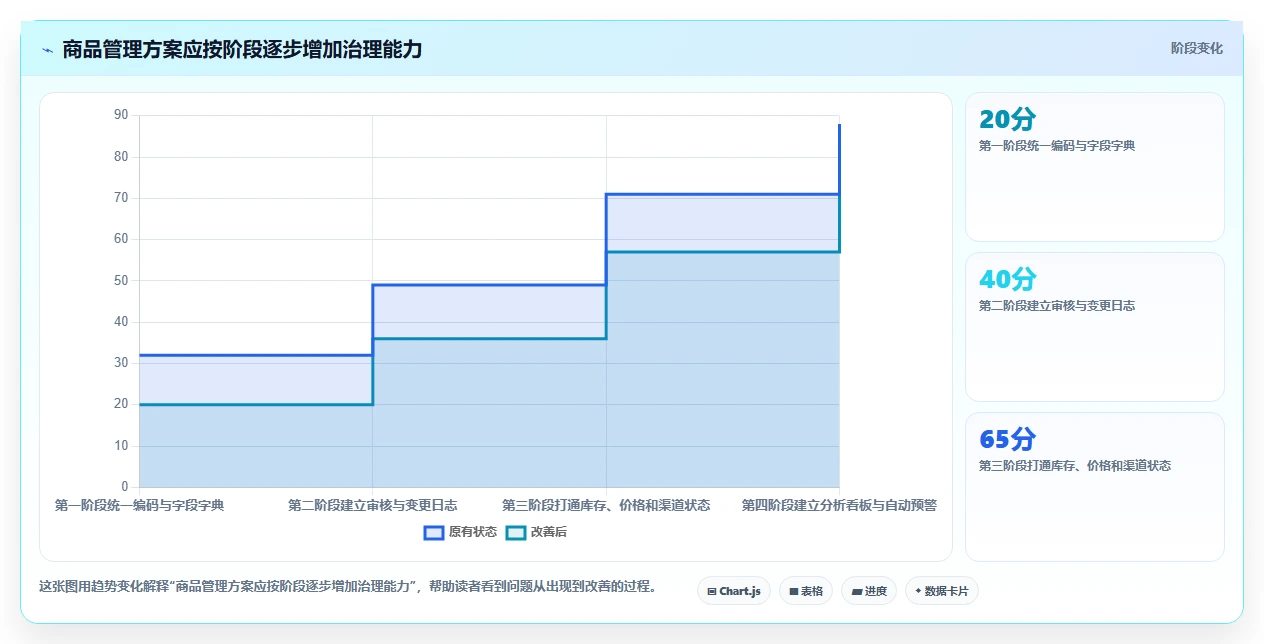Click the card caption 第一阶段统一编码与字段字典
Image resolution: width=1264 pixels, height=644 pixels.
click(x=1057, y=146)
